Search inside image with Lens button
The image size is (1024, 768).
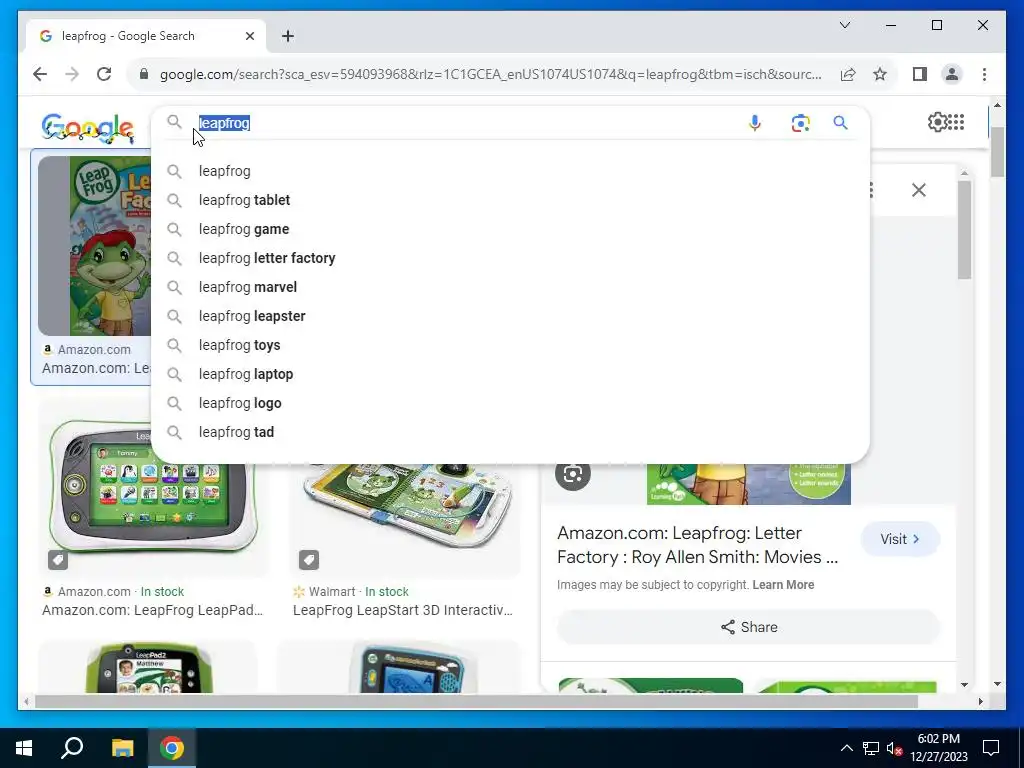[573, 474]
